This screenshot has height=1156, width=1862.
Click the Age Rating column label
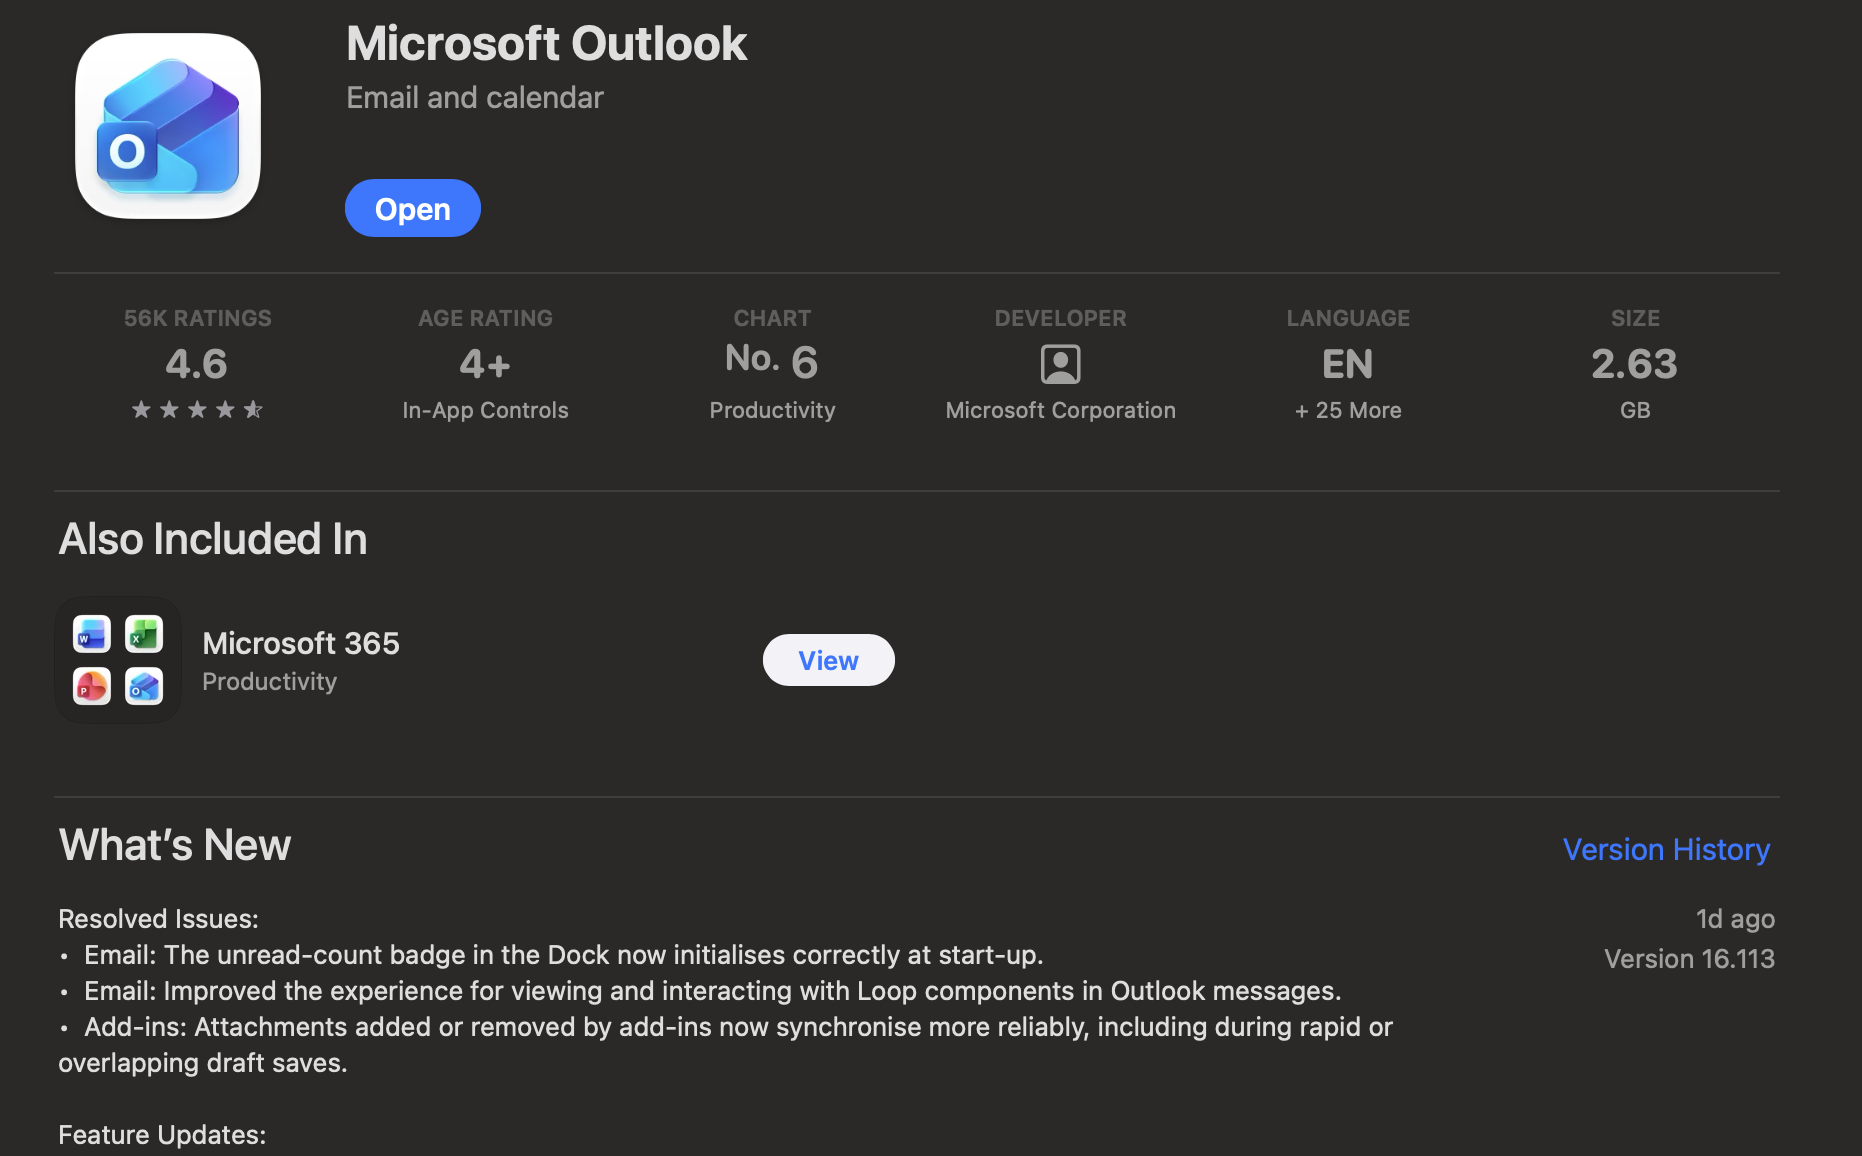[485, 318]
